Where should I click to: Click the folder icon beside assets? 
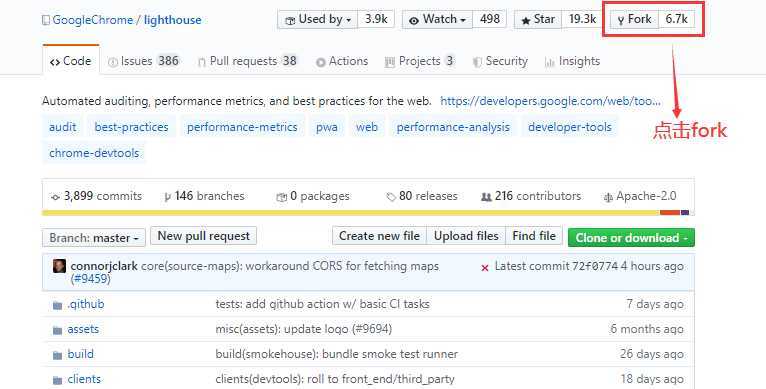(57, 330)
